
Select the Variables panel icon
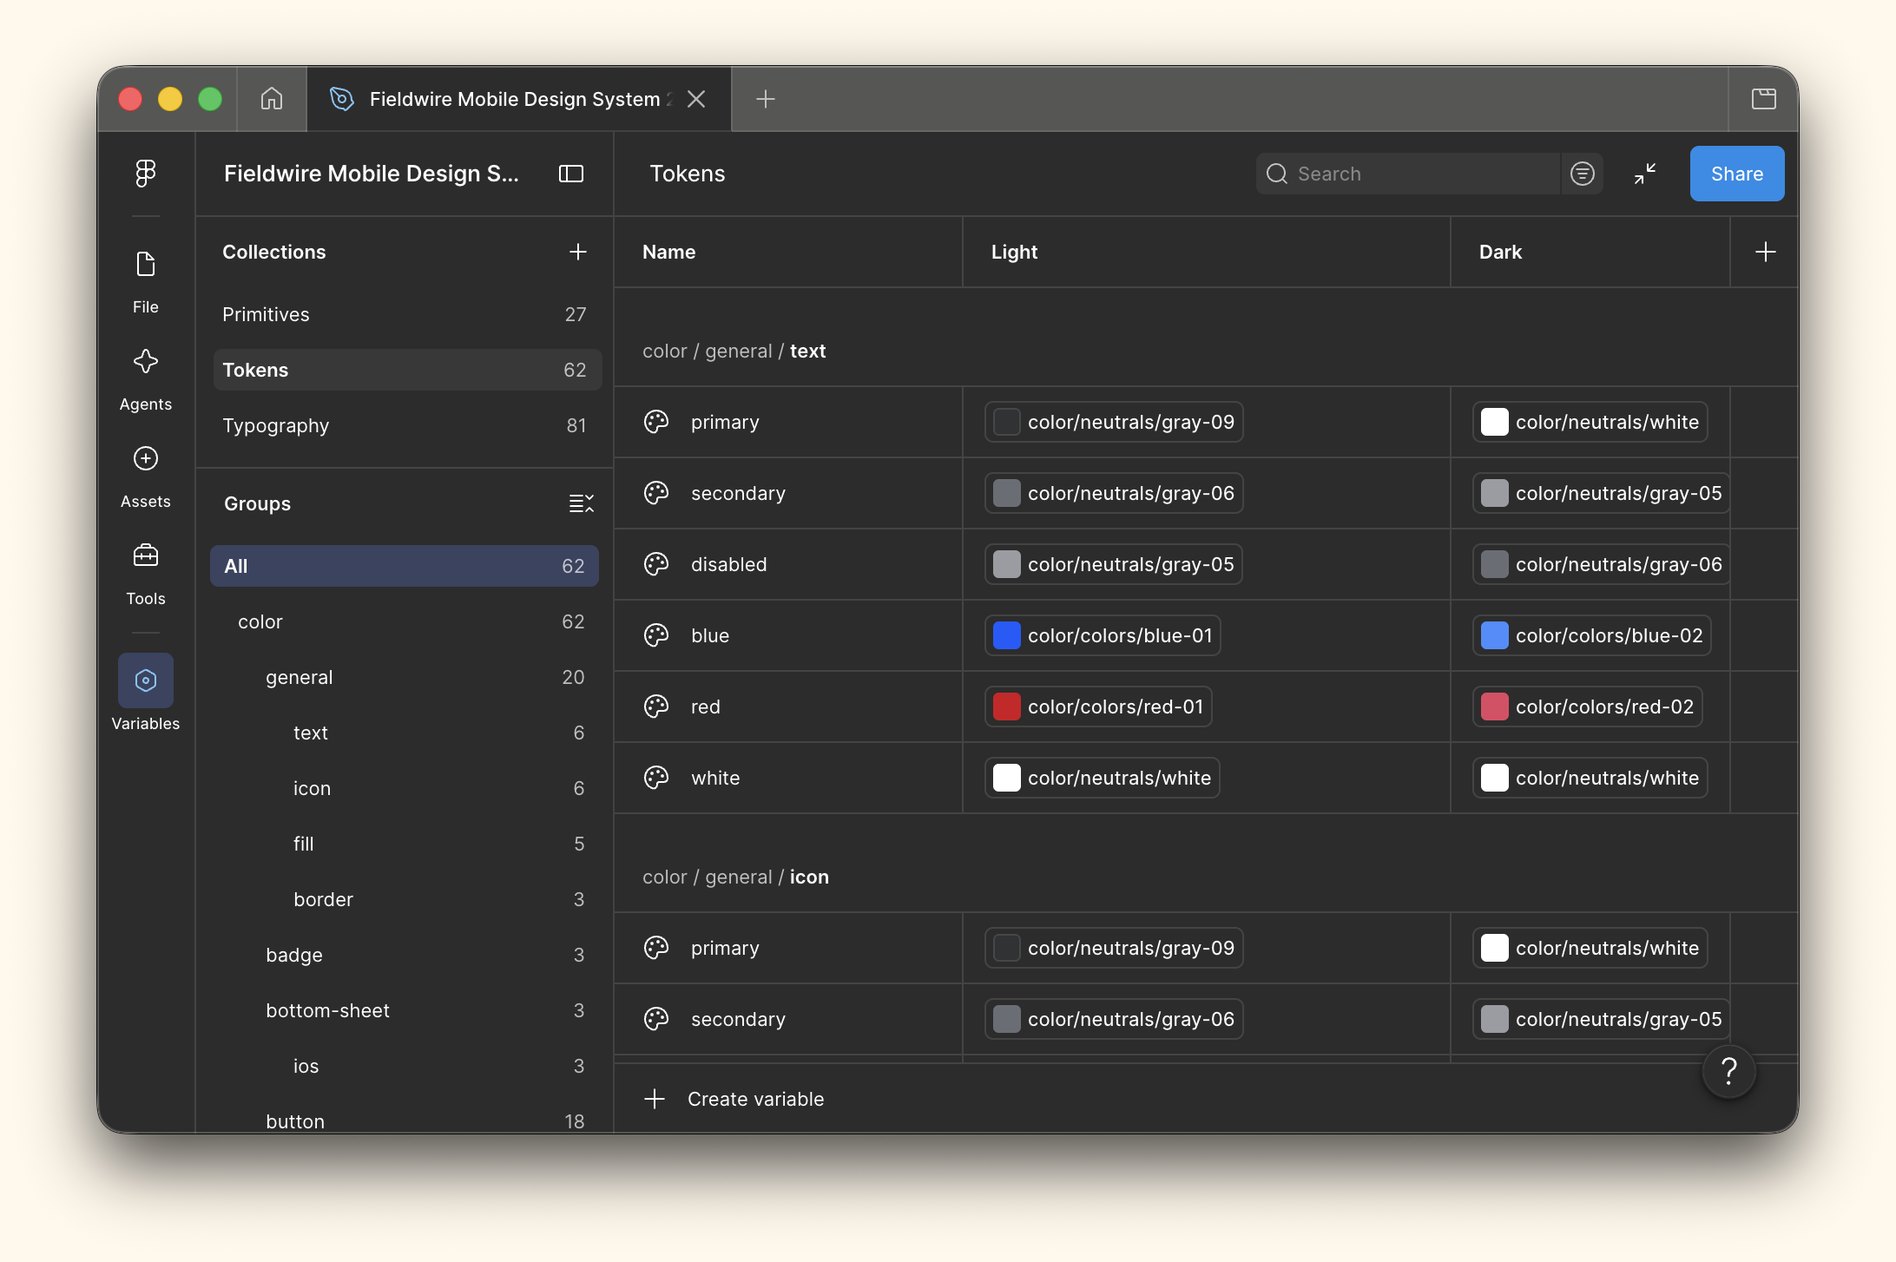click(x=146, y=681)
